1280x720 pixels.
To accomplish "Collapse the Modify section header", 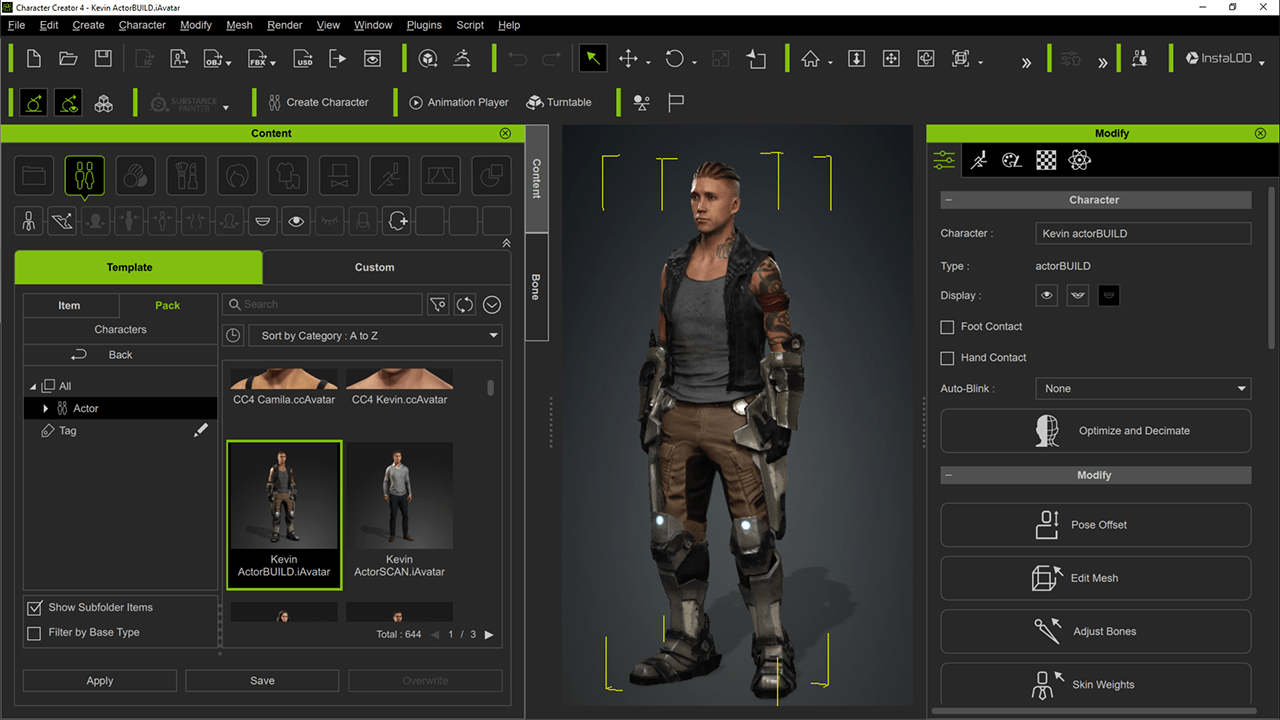I will click(x=948, y=476).
